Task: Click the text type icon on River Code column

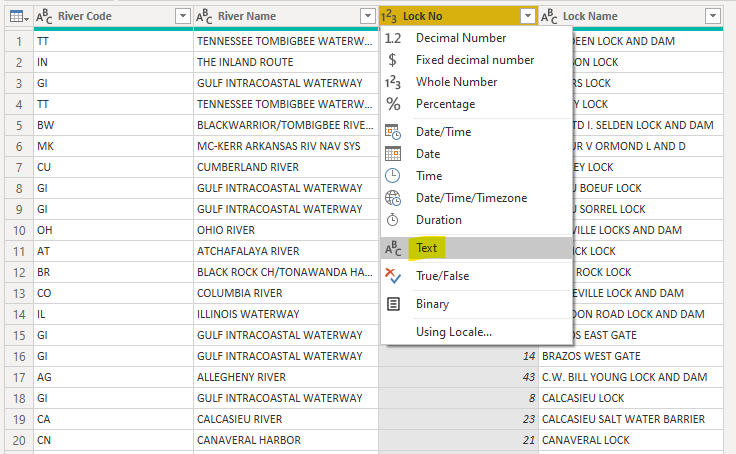Action: [x=44, y=16]
